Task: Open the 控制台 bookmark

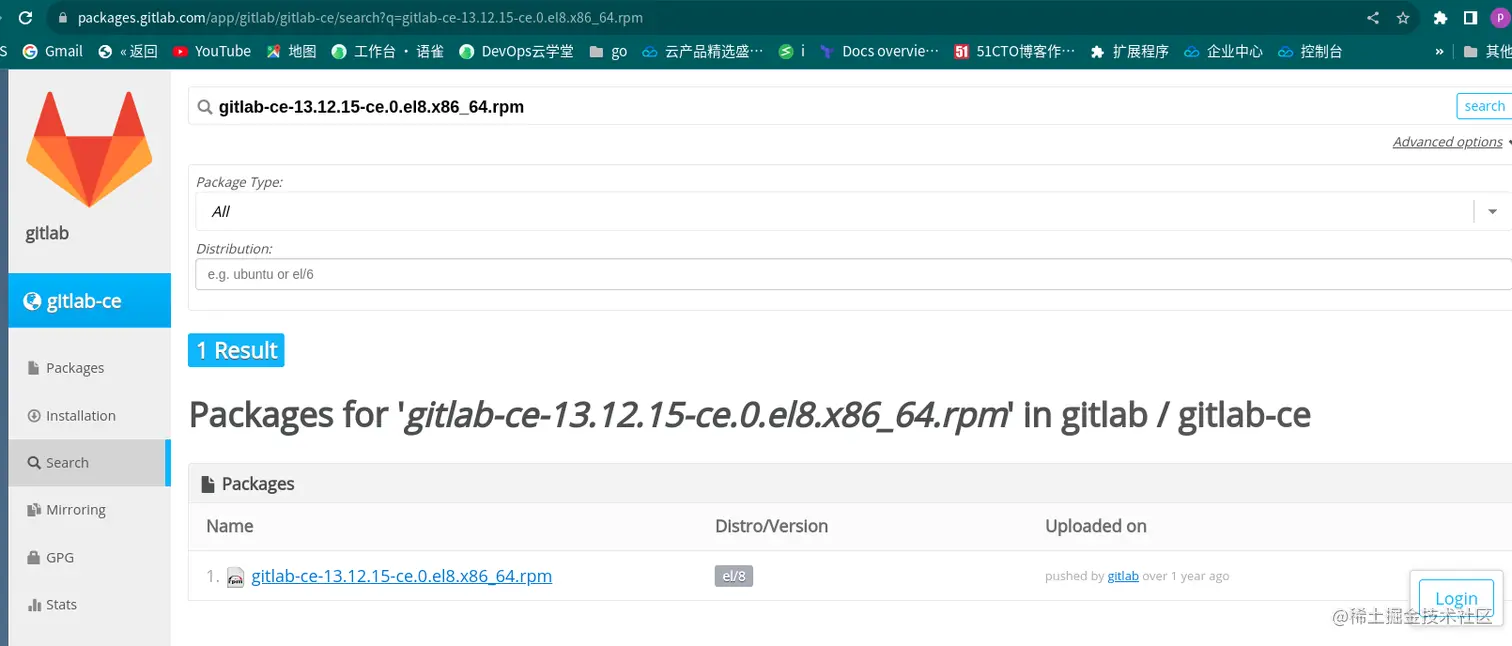Action: (x=1309, y=51)
